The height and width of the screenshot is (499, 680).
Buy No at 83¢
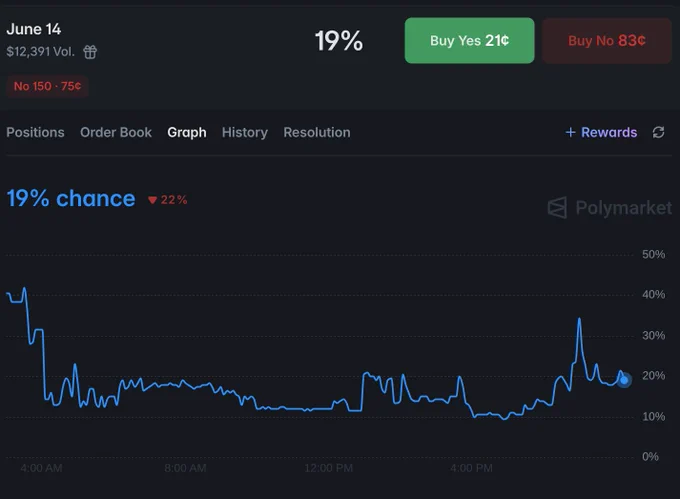point(607,40)
